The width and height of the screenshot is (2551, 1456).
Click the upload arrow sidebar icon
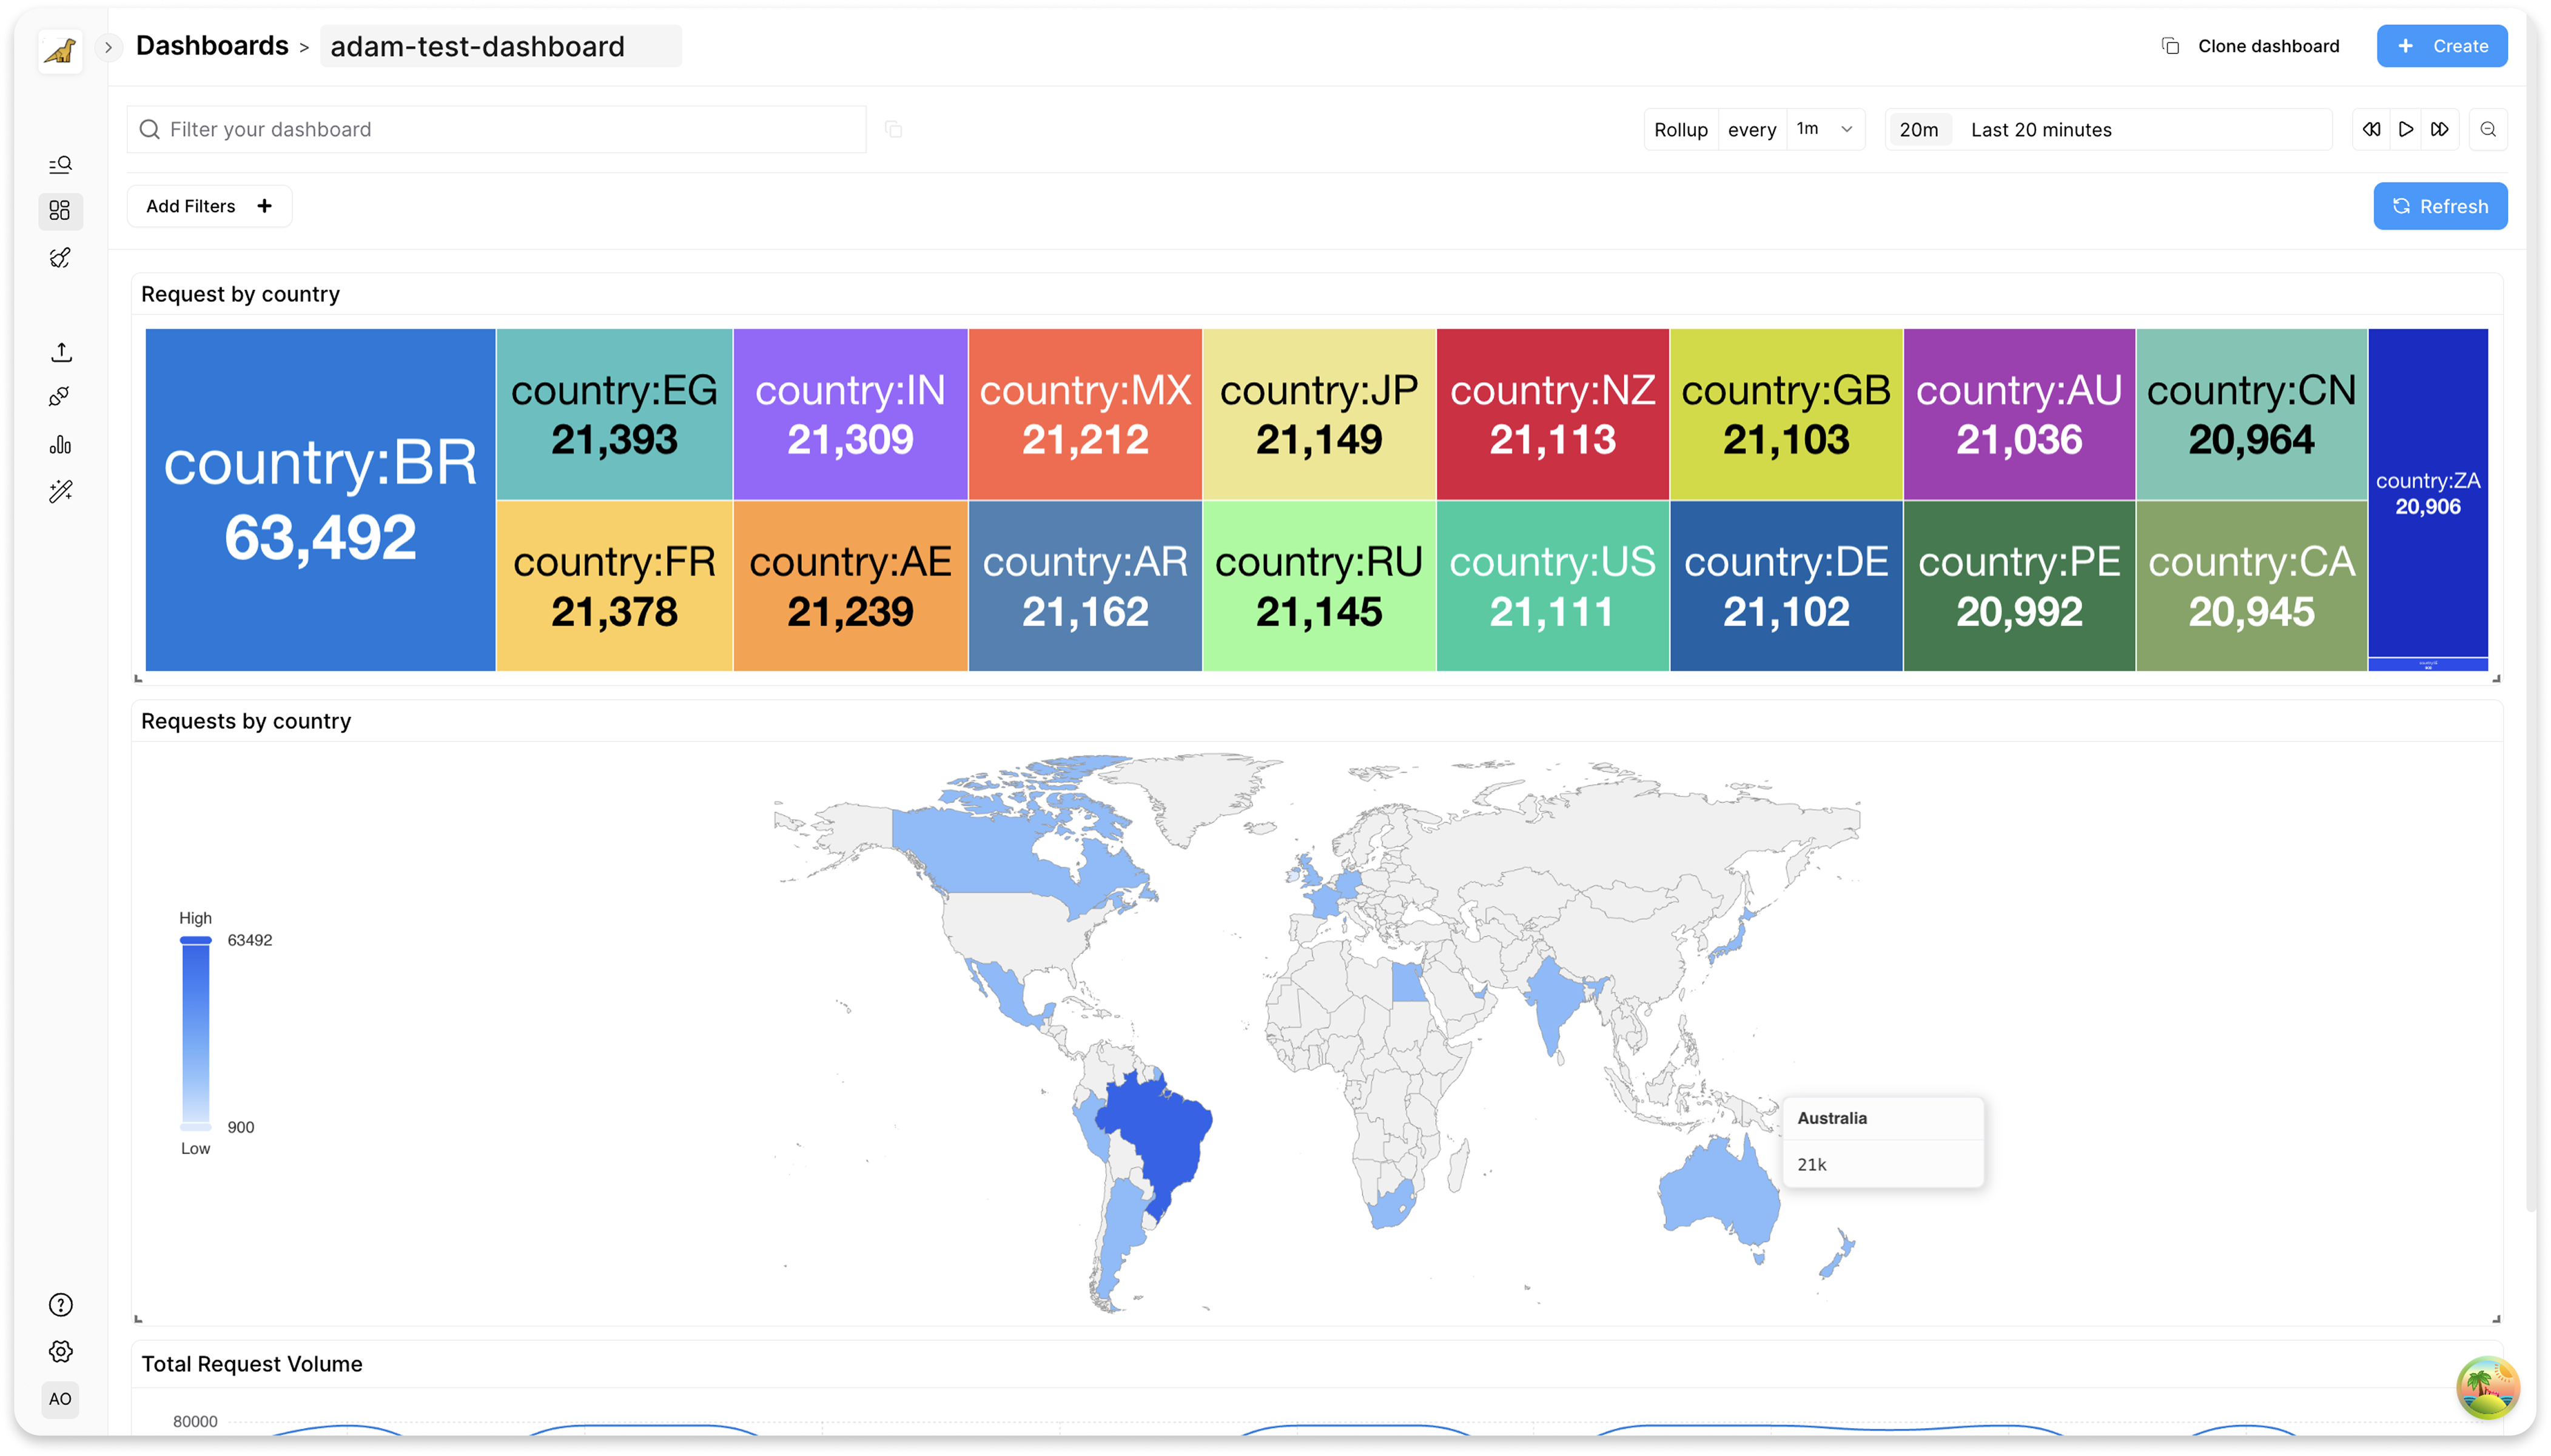point(60,352)
